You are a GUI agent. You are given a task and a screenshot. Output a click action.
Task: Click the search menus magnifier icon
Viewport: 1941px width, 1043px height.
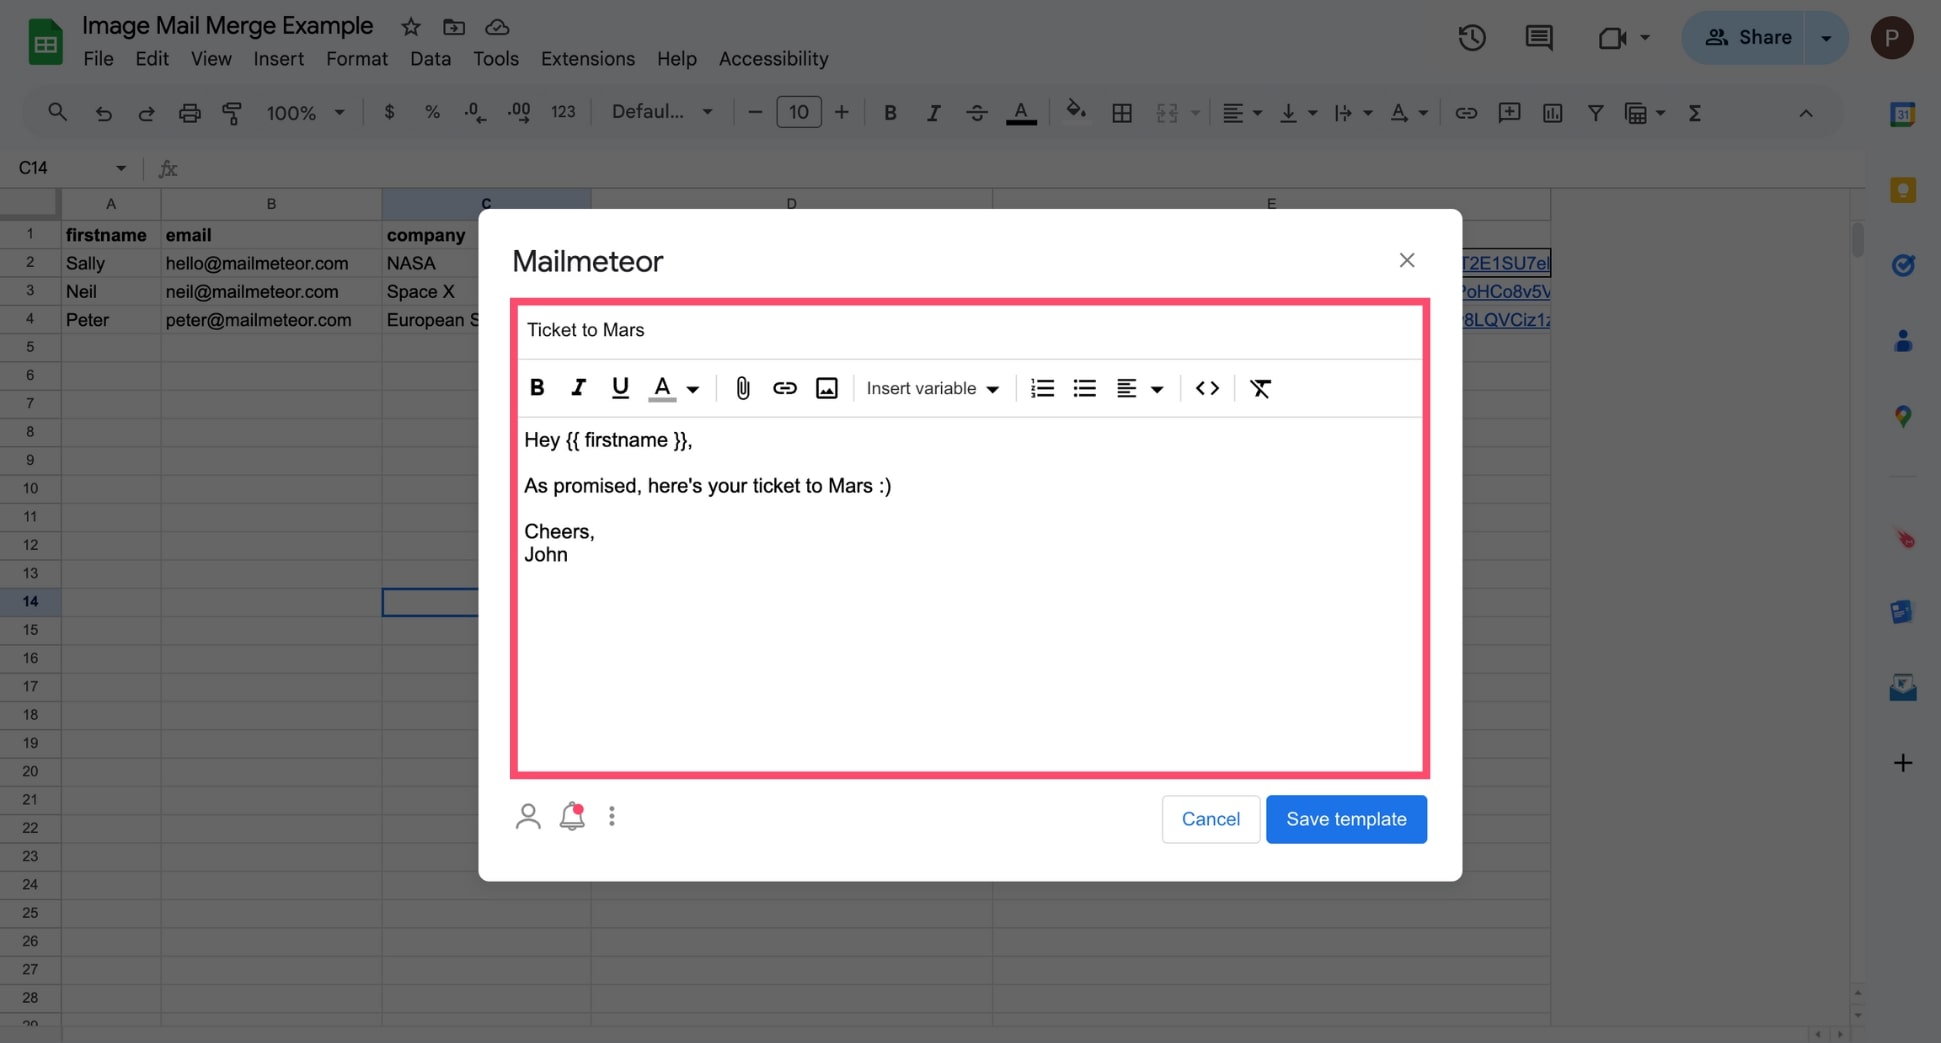(x=58, y=113)
